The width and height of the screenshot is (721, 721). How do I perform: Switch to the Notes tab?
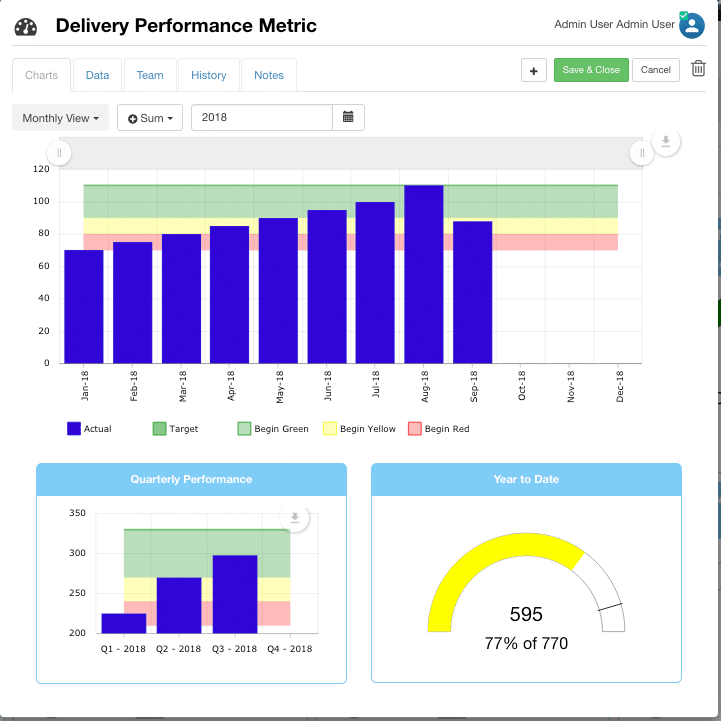269,75
